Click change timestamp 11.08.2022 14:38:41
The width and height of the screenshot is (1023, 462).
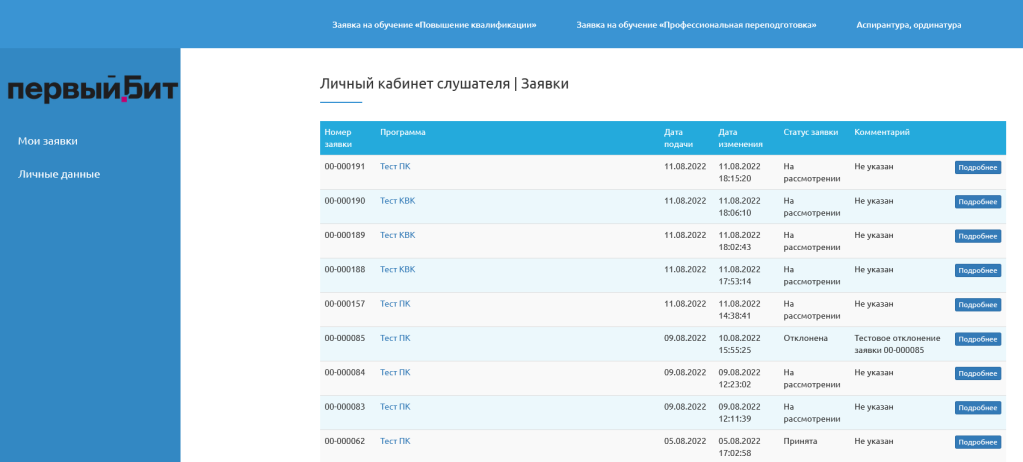739,309
